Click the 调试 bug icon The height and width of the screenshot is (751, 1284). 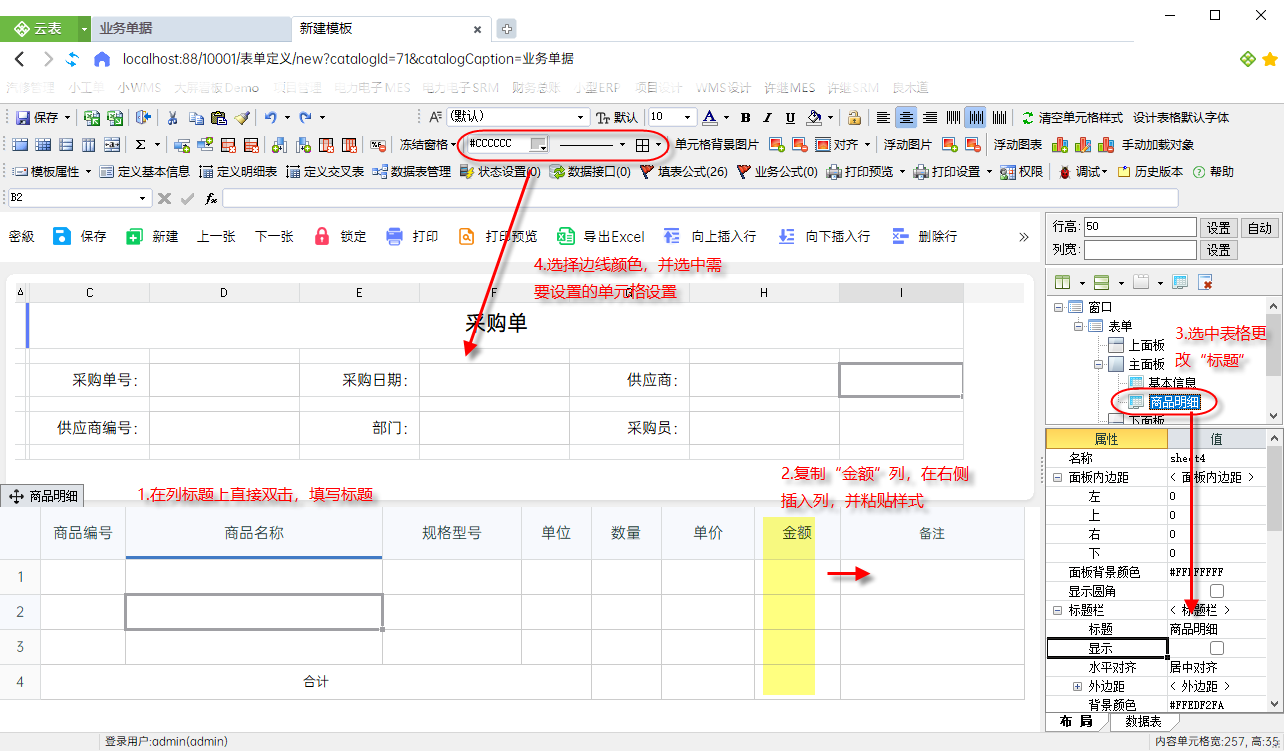(1065, 172)
